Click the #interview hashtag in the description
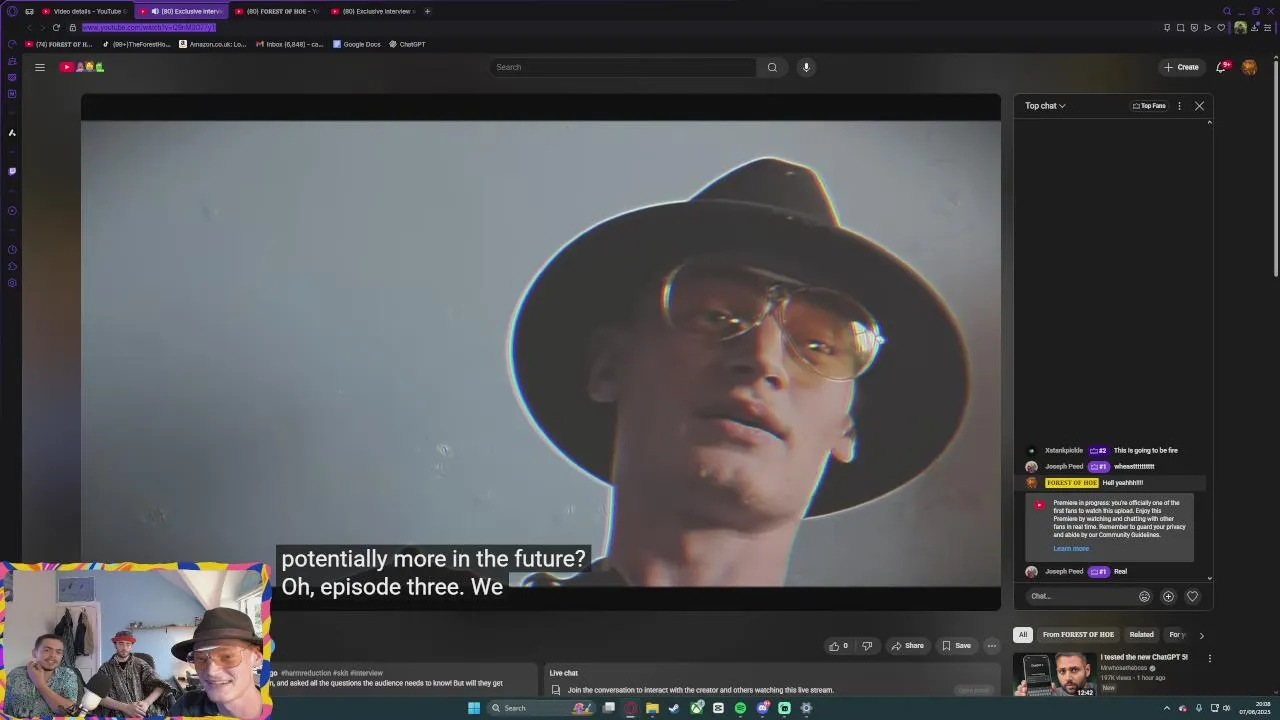Screen dimensions: 1280x720 (366, 673)
